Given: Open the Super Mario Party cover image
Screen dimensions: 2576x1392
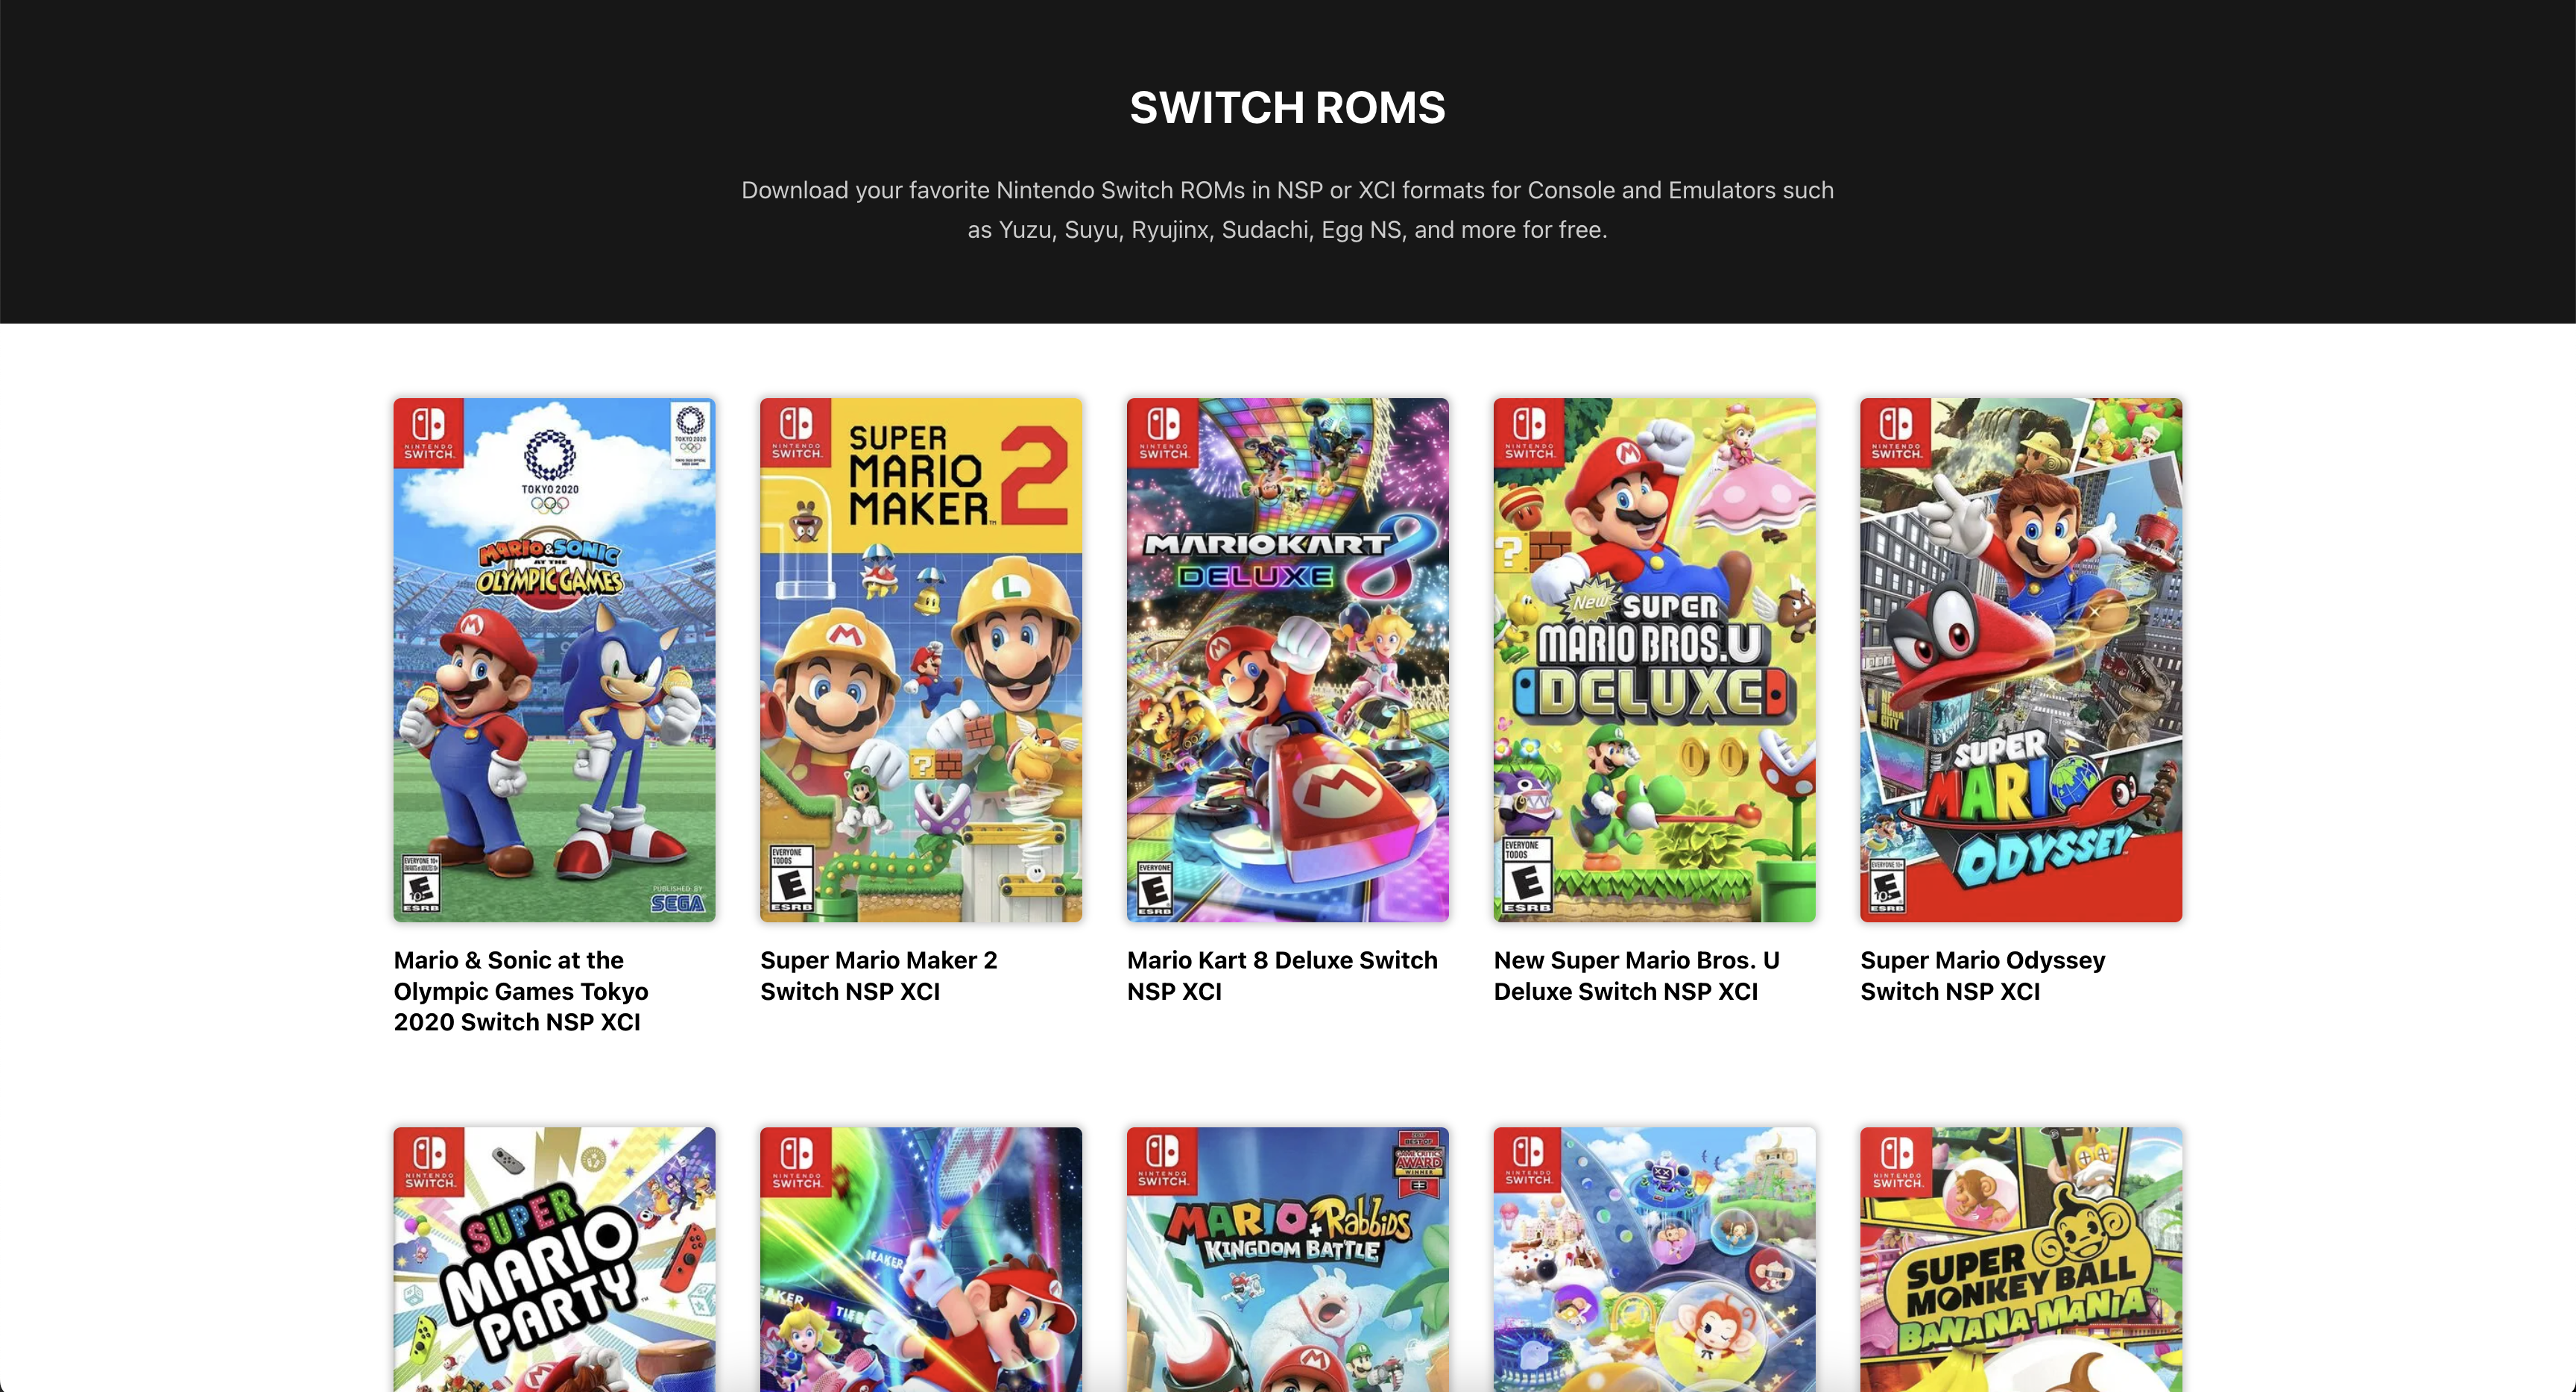Looking at the screenshot, I should [x=554, y=1260].
